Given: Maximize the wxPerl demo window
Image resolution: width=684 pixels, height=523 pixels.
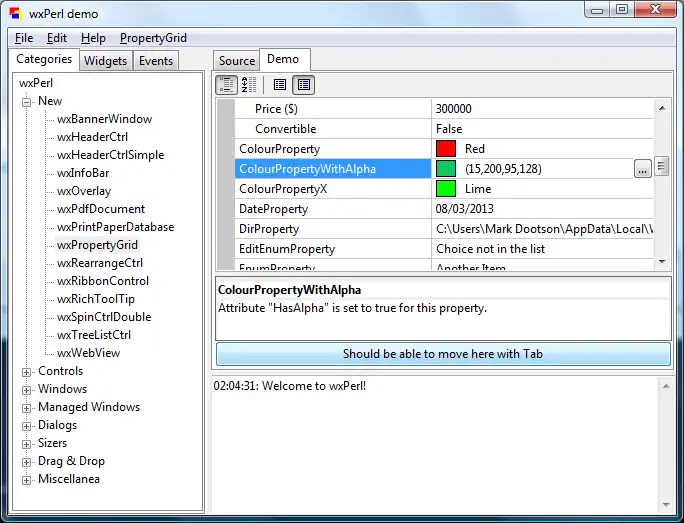Looking at the screenshot, I should 622,10.
